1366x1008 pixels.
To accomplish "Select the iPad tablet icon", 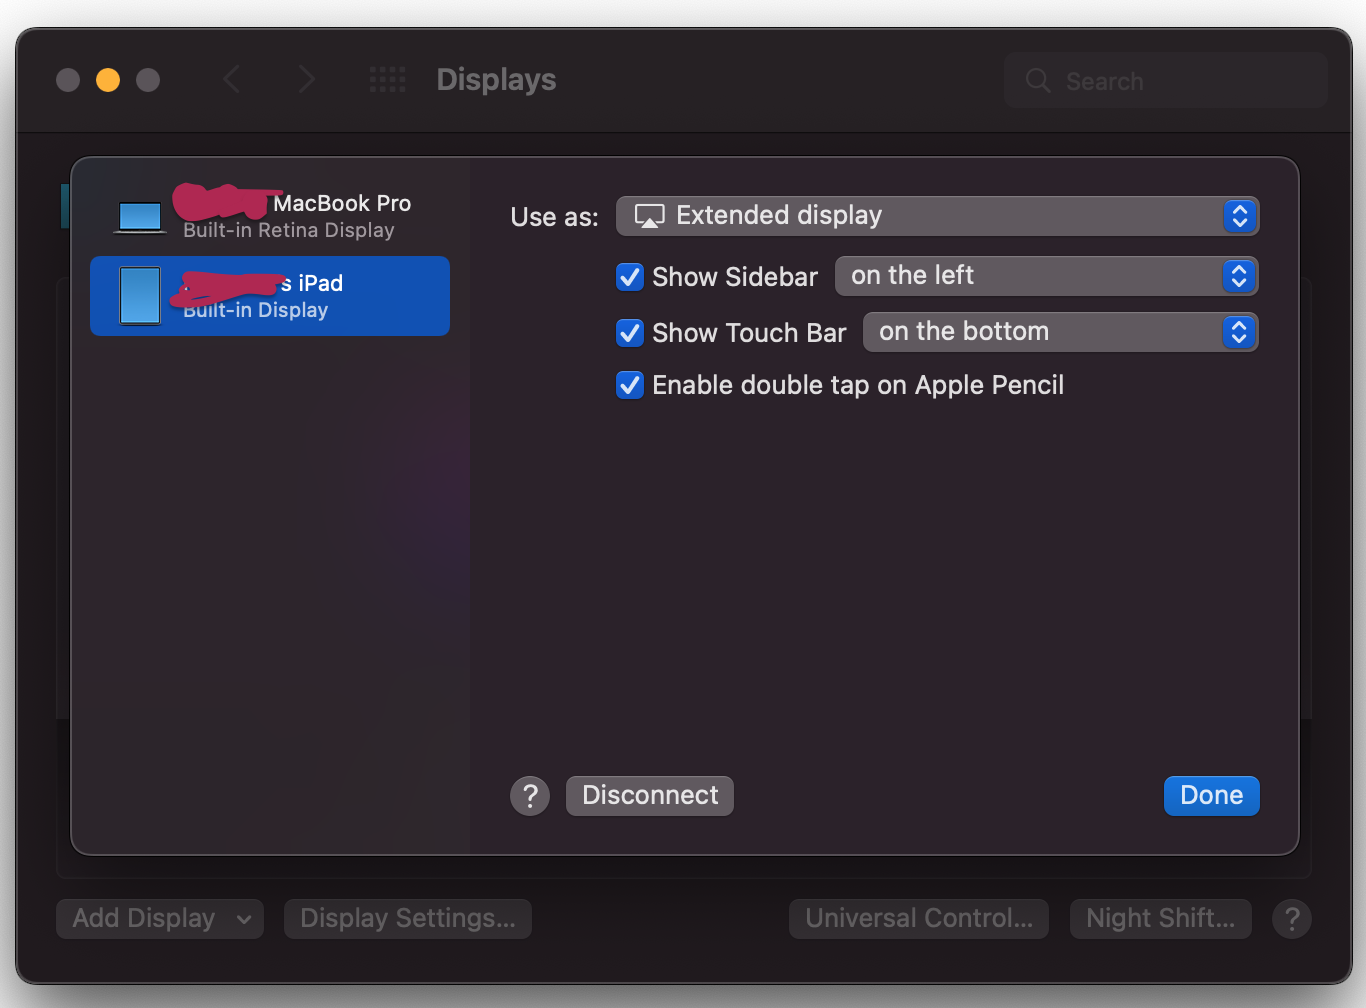I will point(140,296).
